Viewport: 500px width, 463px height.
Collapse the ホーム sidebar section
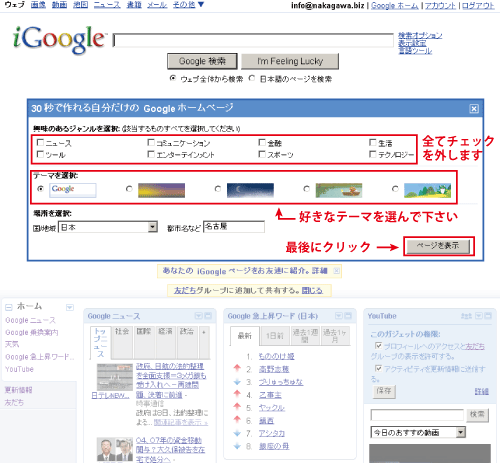click(x=9, y=307)
